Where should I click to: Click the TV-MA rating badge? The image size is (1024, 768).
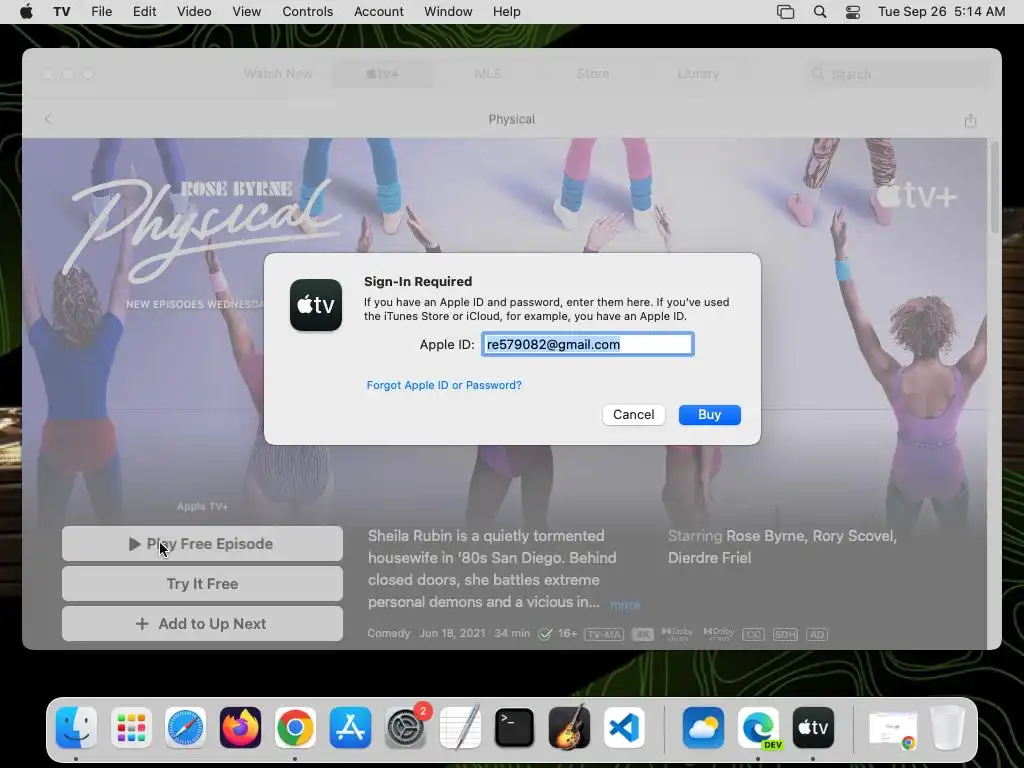604,634
